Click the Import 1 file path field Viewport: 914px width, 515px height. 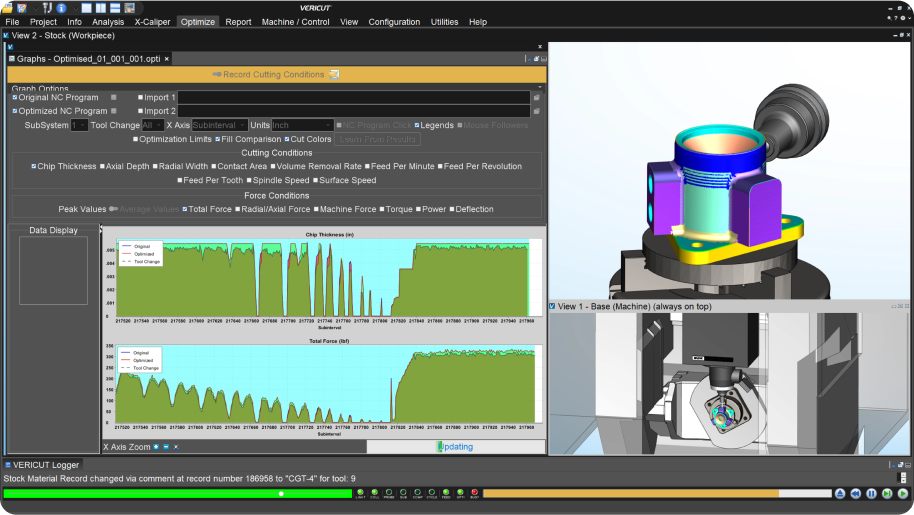353,97
